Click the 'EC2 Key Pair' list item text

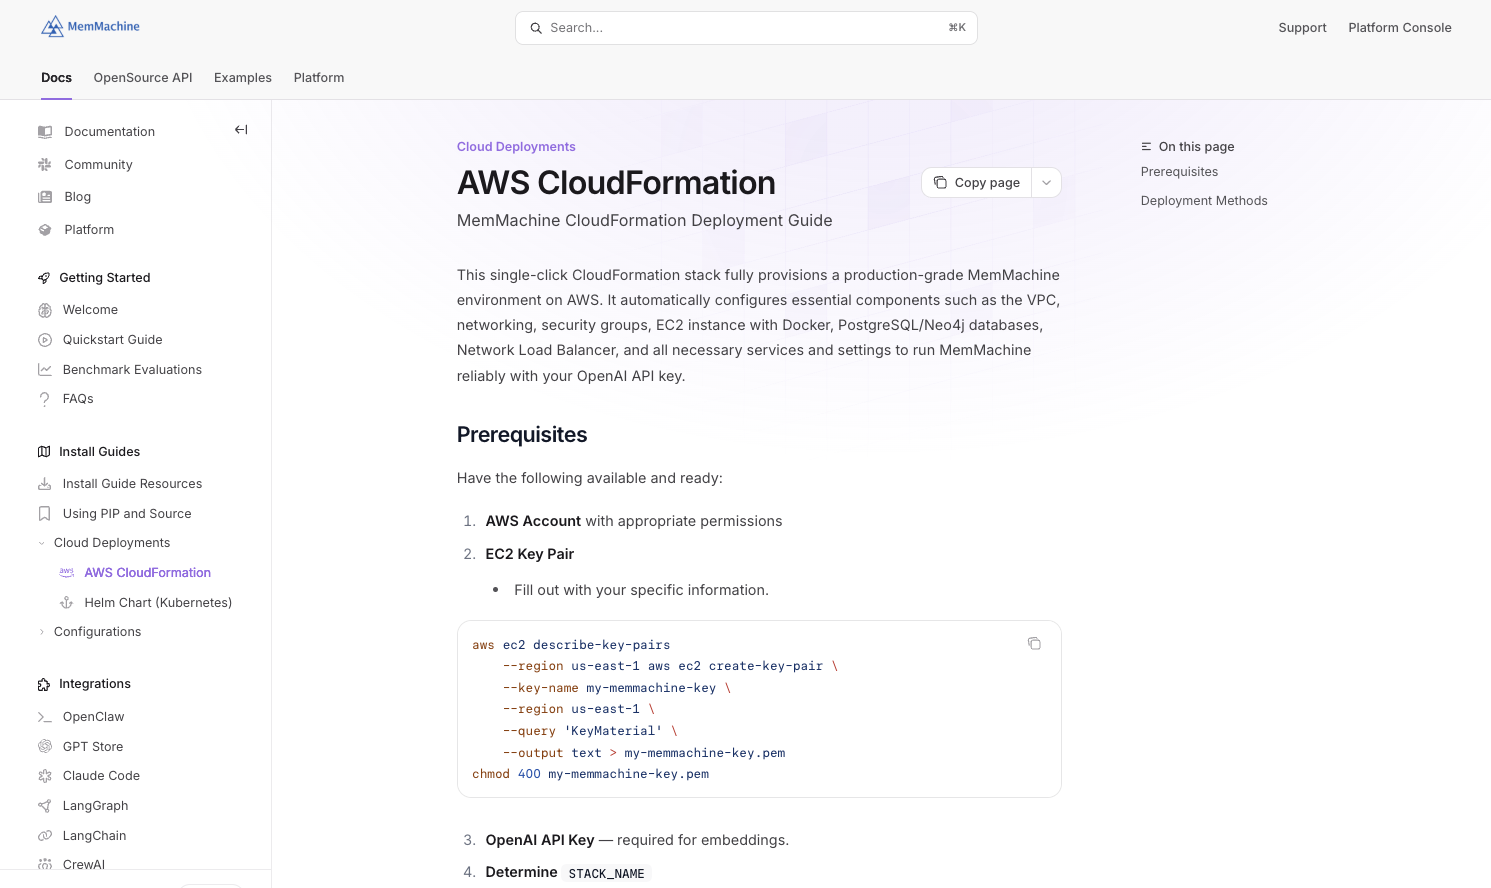point(530,554)
